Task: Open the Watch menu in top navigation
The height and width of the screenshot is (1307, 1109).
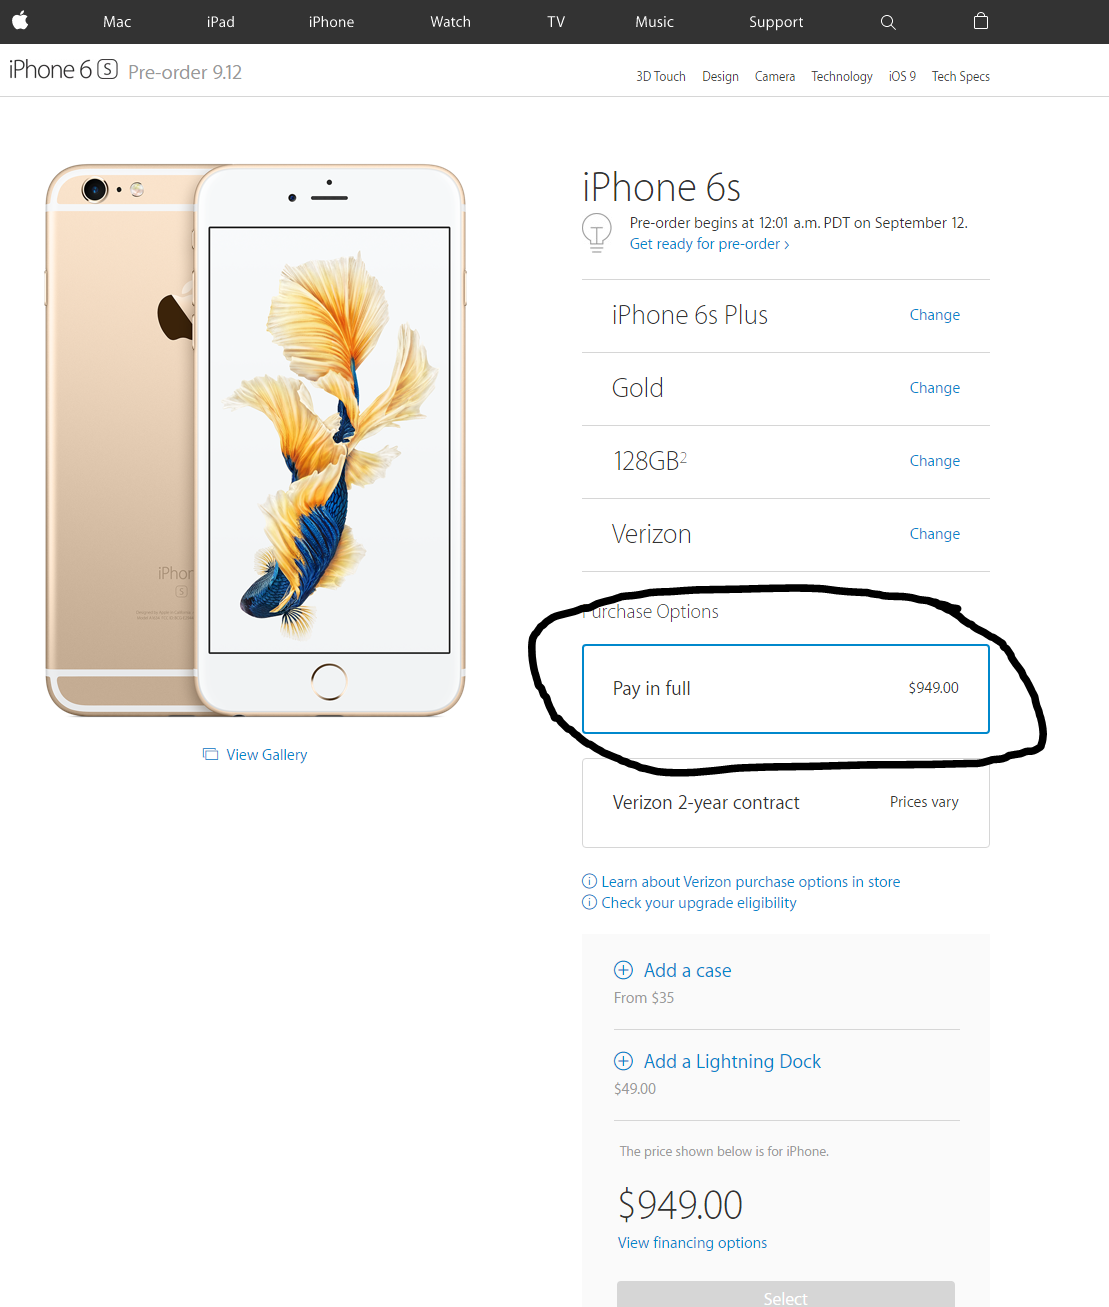Action: pyautogui.click(x=450, y=22)
